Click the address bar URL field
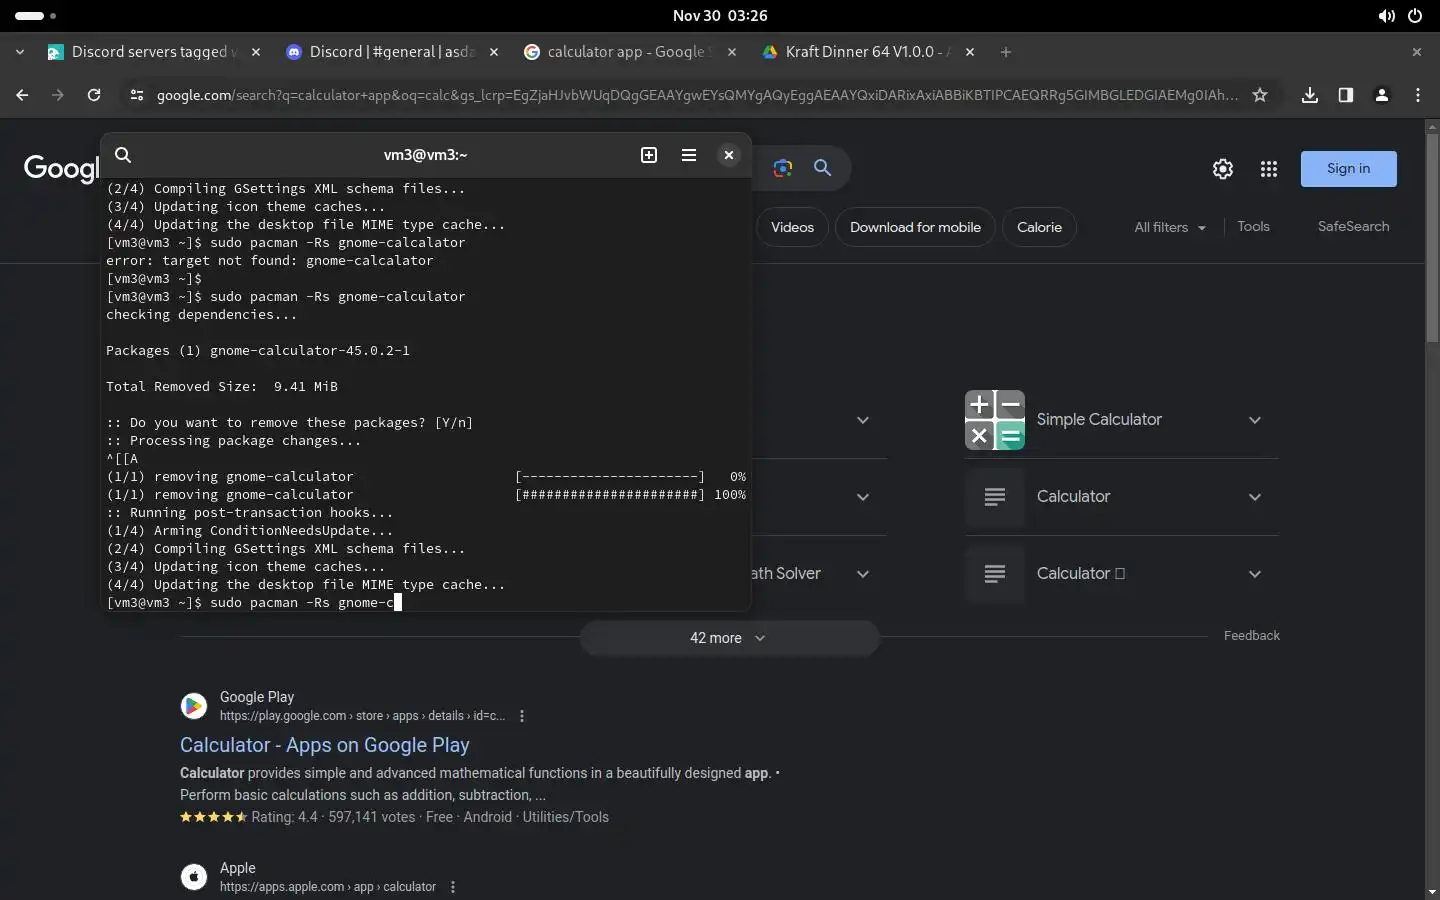Screen dimensions: 1440x900 click(697, 95)
